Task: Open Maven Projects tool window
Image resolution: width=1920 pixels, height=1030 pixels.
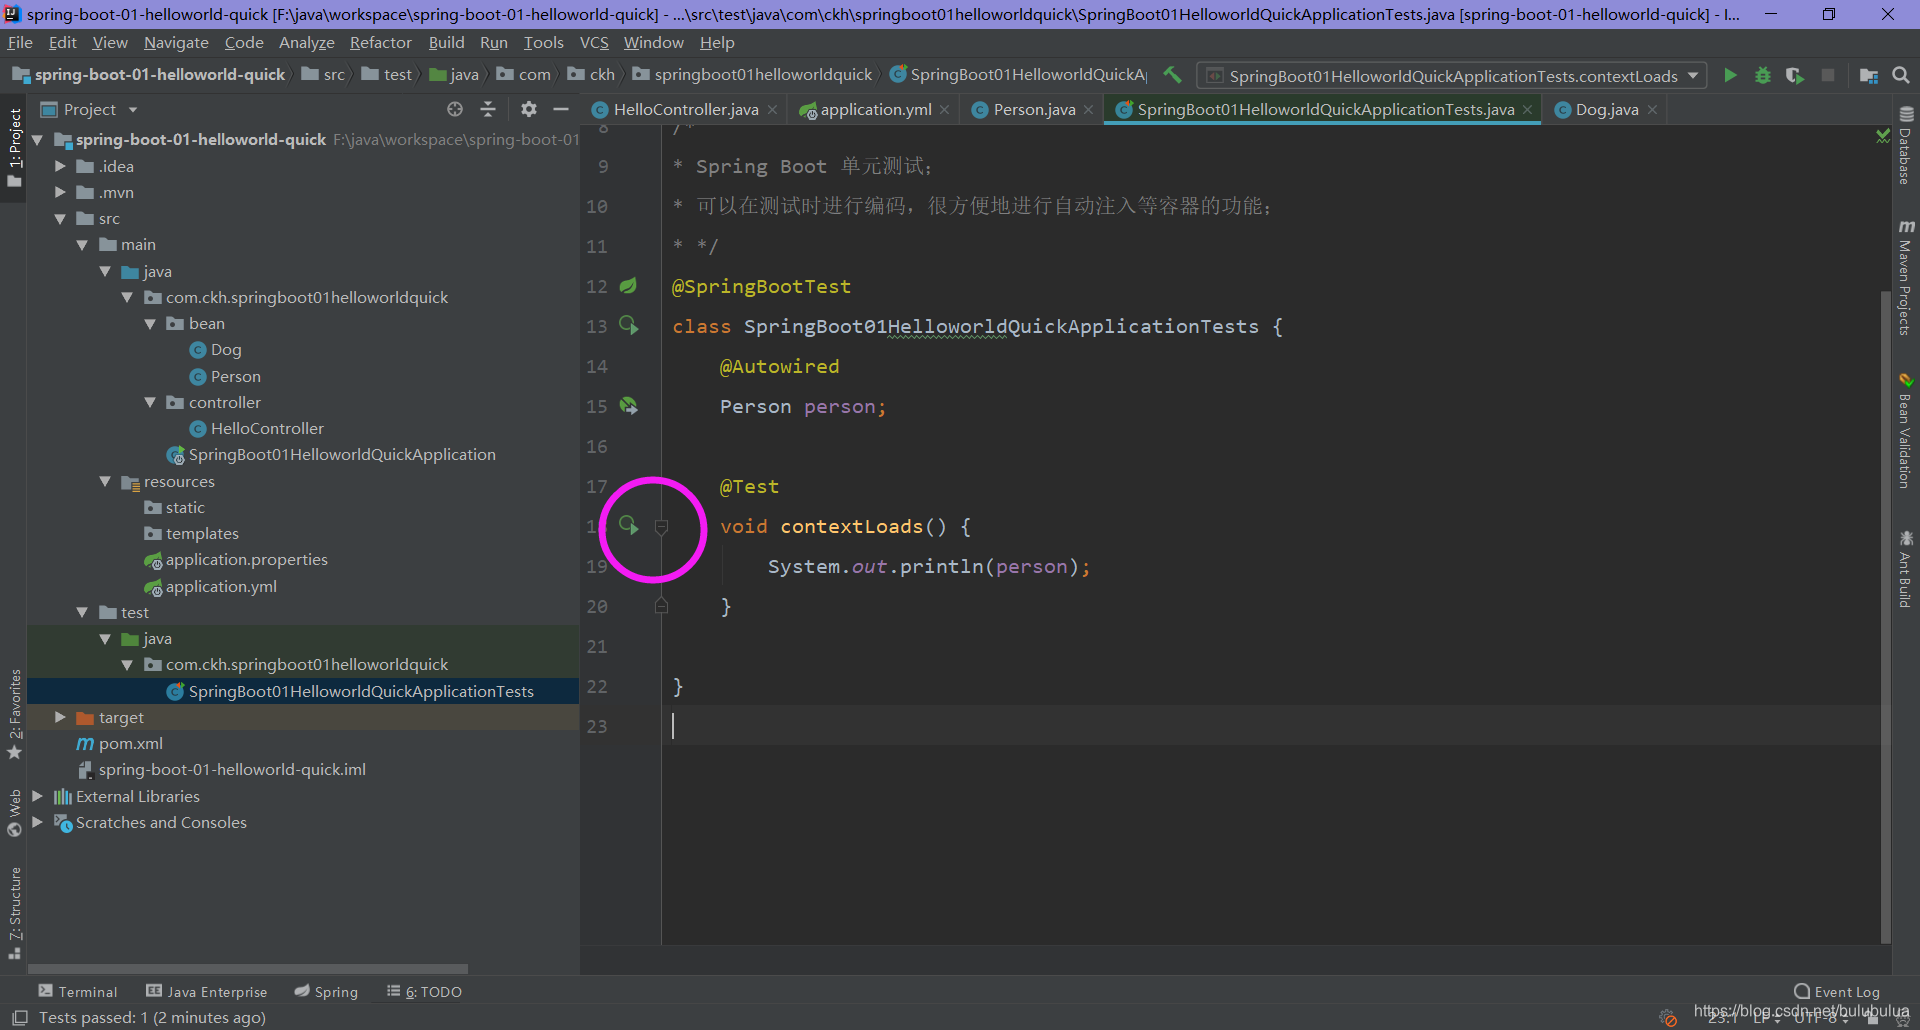Action: click(1906, 278)
